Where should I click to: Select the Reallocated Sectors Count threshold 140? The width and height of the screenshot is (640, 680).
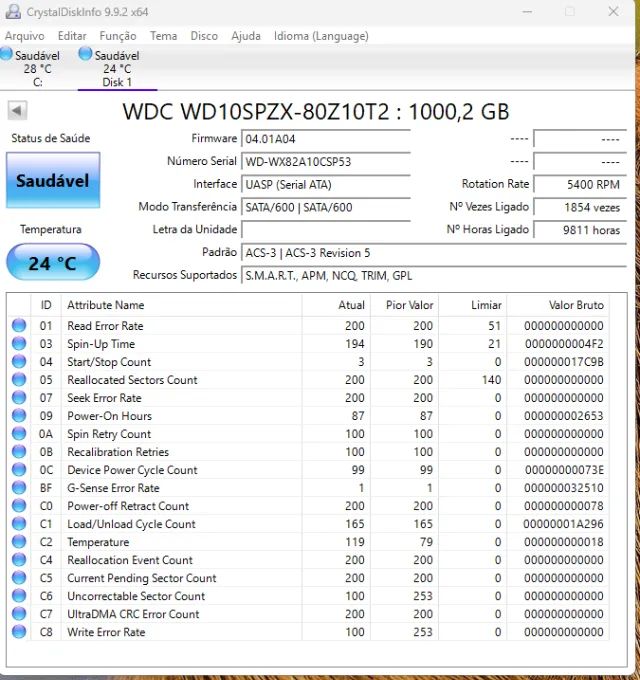[x=491, y=380]
